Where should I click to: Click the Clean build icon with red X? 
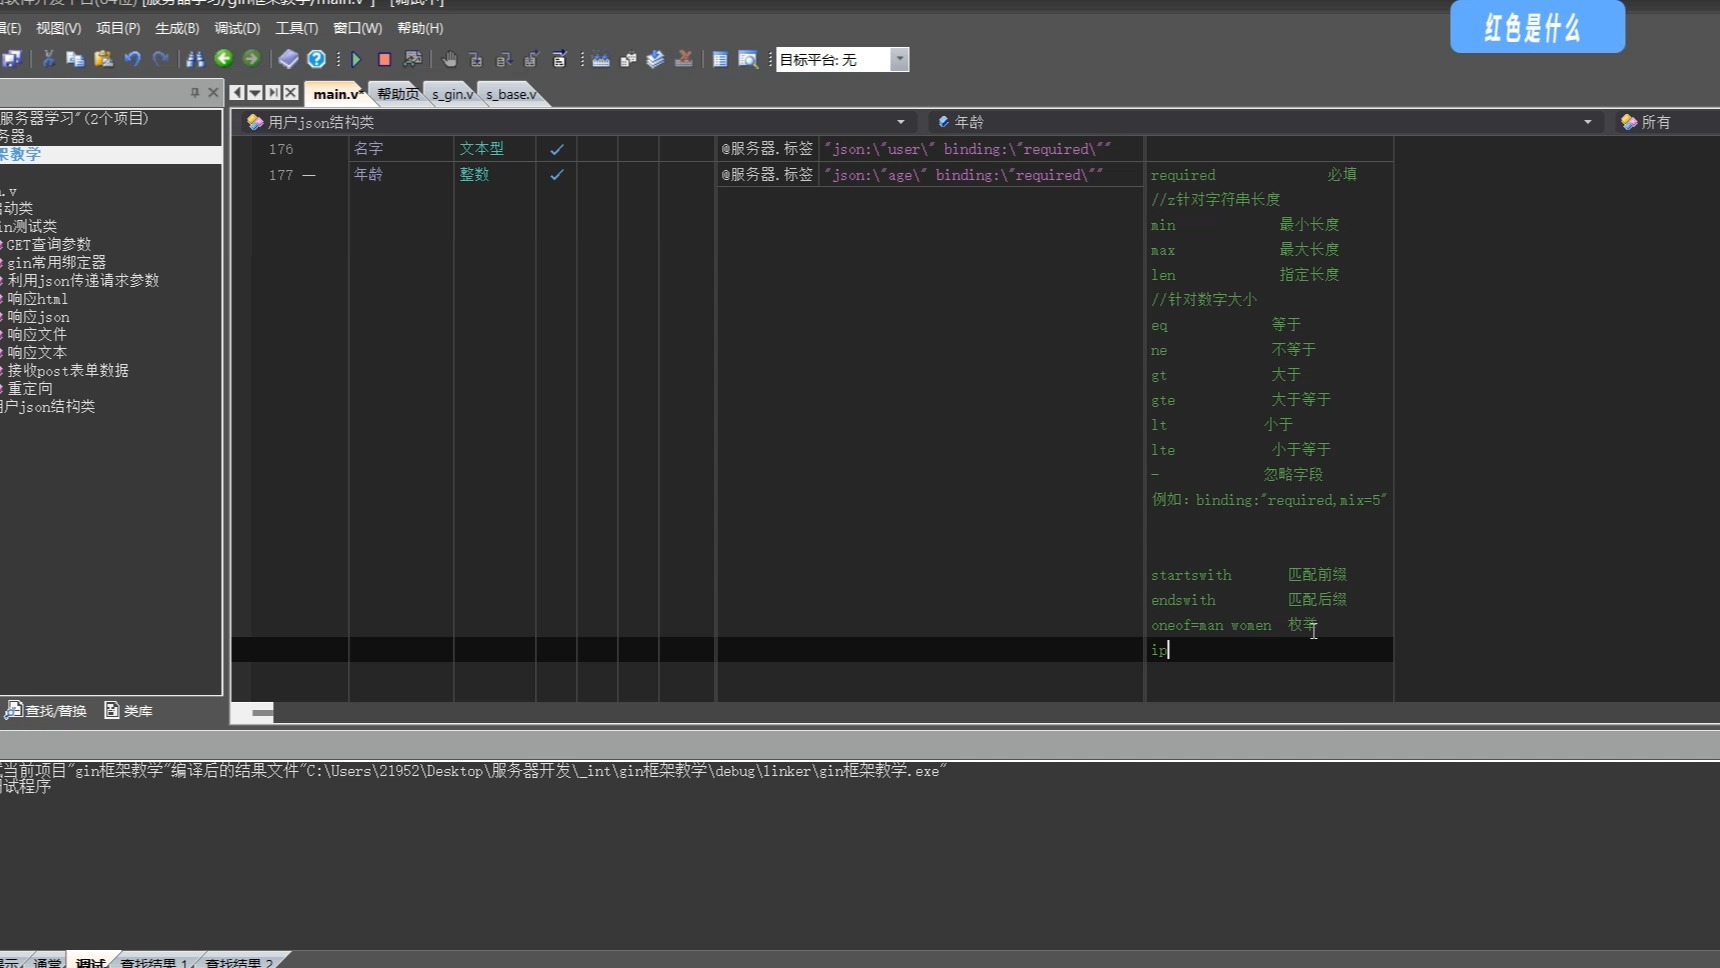point(684,59)
